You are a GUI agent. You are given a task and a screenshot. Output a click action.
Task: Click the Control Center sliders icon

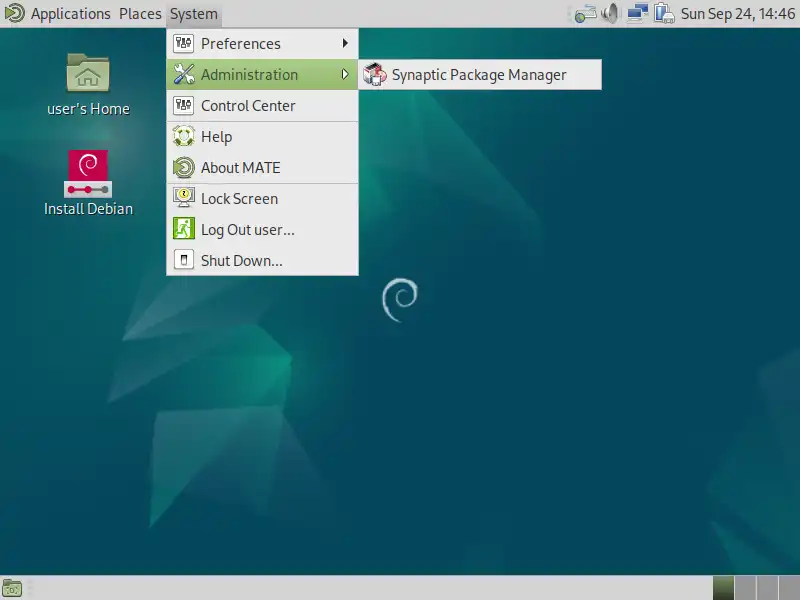184,106
